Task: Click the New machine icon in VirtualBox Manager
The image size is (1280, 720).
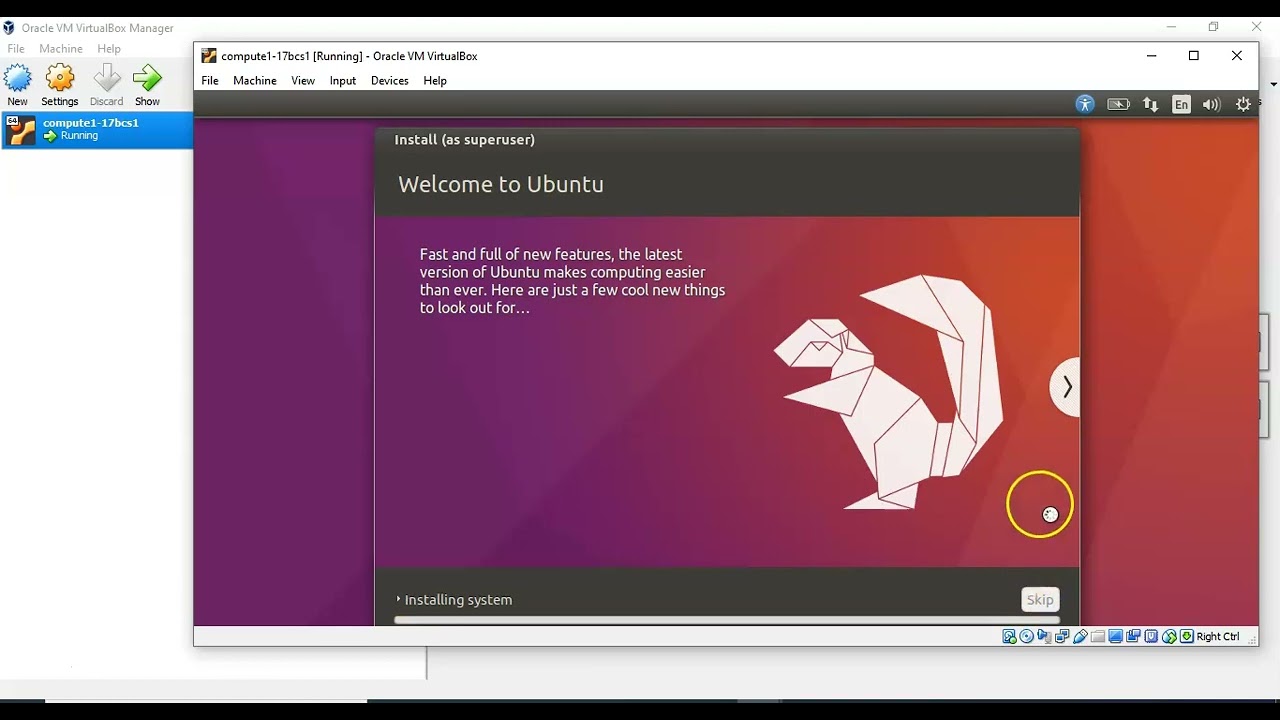Action: pyautogui.click(x=17, y=78)
